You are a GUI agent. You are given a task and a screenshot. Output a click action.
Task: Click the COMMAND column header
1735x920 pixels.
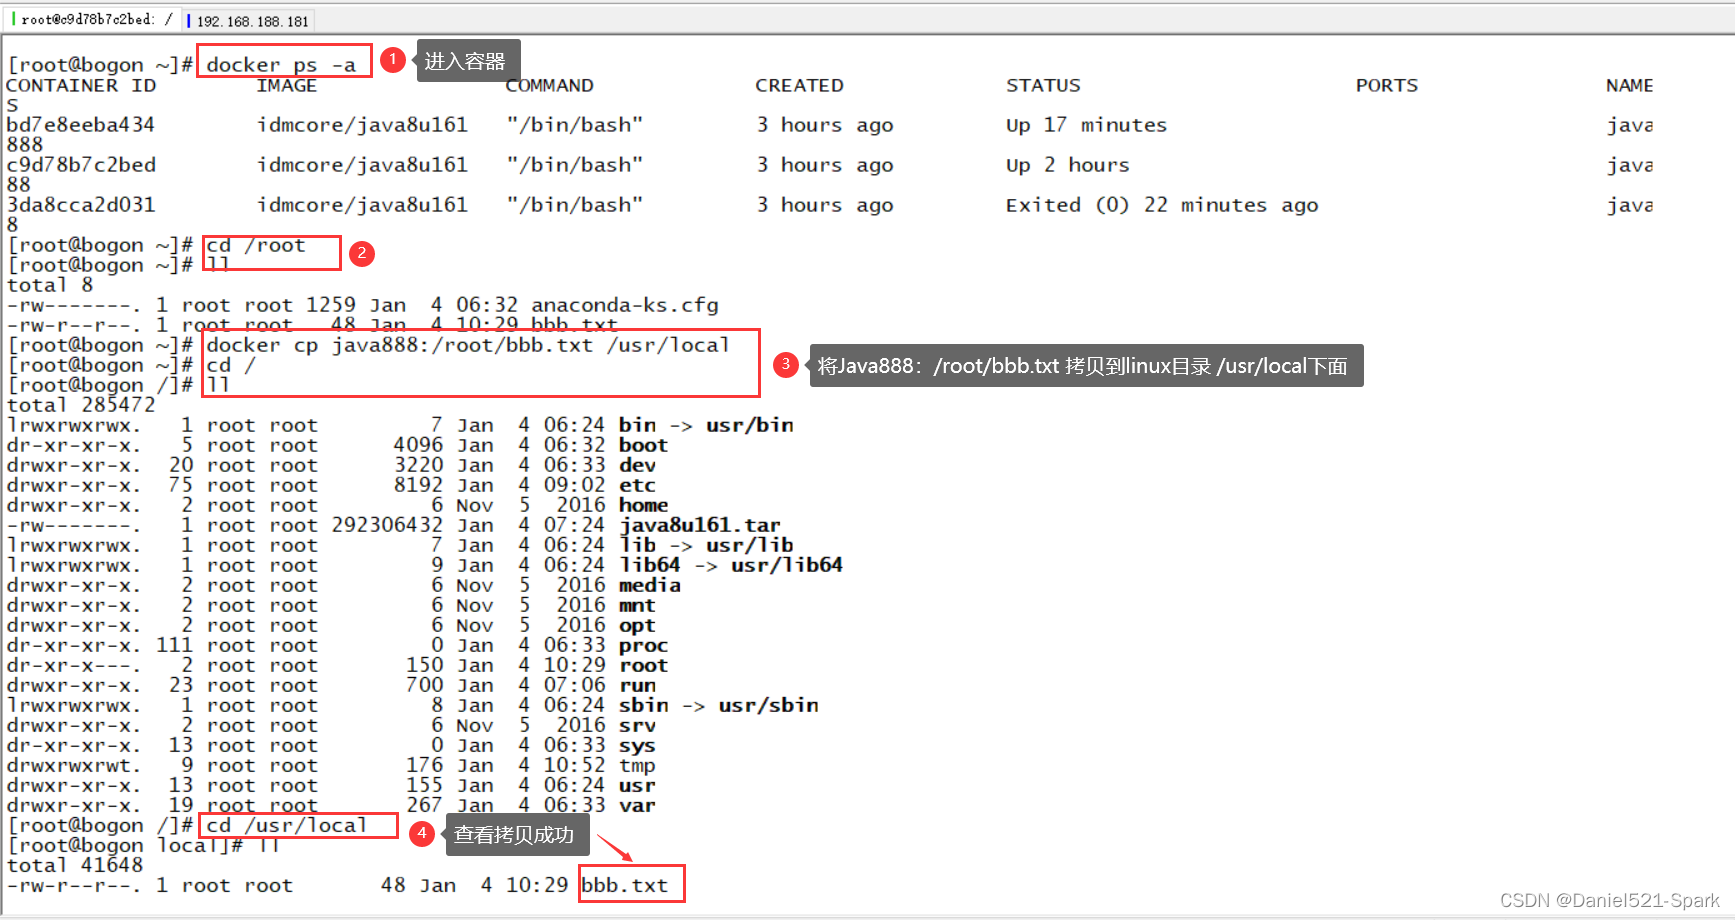point(549,86)
